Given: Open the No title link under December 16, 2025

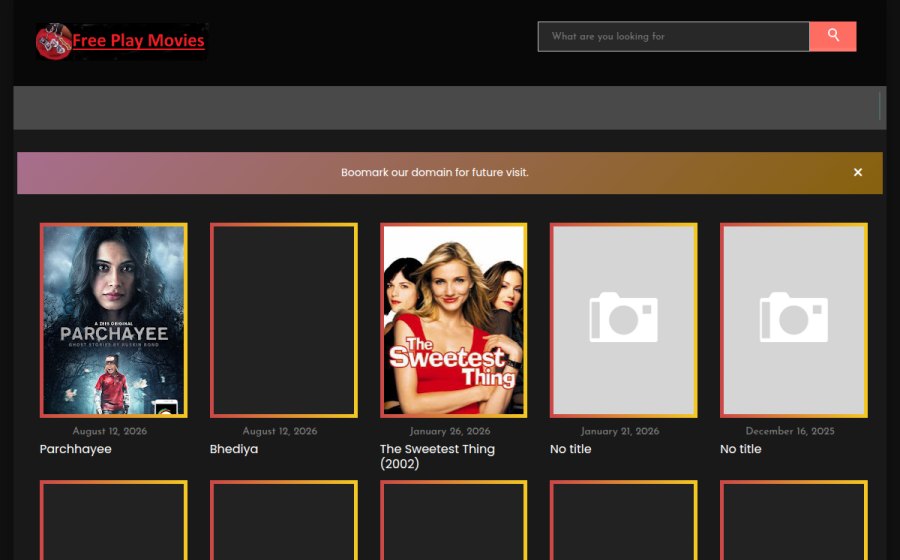Looking at the screenshot, I should coord(740,449).
